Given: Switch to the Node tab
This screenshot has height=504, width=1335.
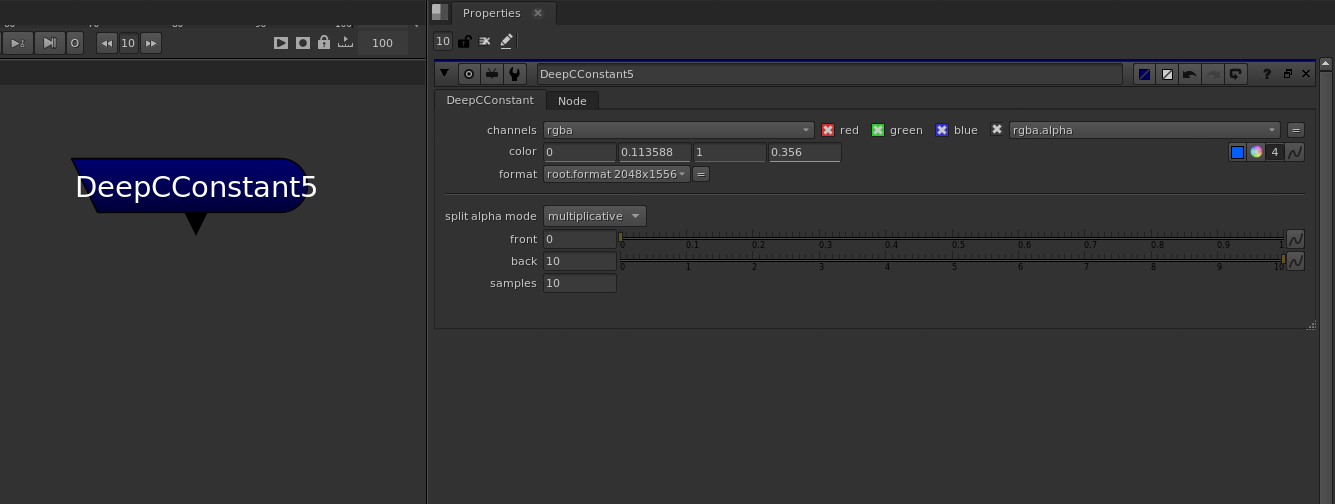Looking at the screenshot, I should click(572, 101).
